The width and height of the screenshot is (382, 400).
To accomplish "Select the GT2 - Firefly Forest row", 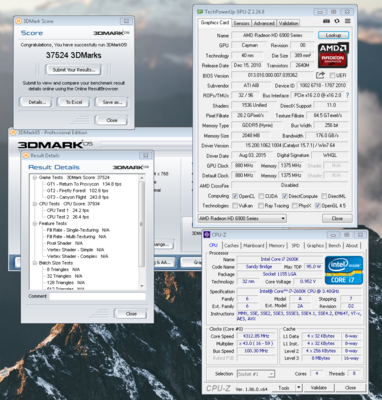I will click(x=77, y=191).
